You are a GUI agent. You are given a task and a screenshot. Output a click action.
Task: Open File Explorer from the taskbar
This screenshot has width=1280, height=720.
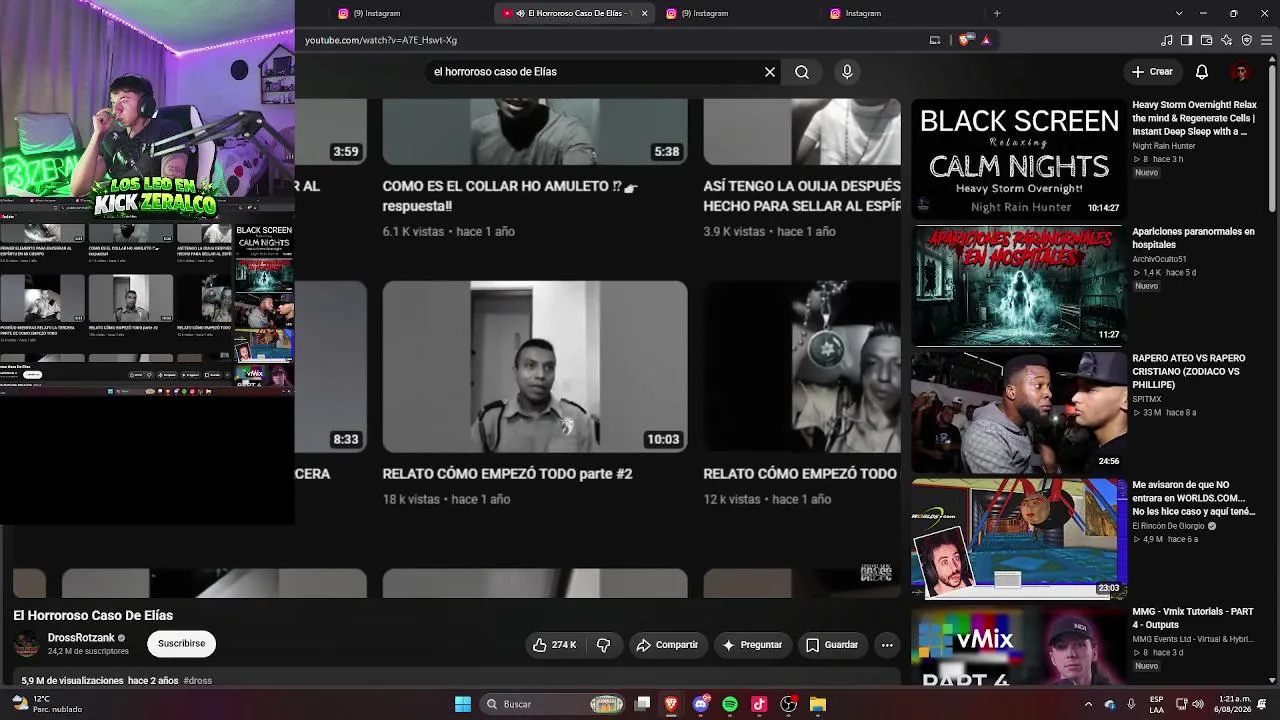[x=818, y=704]
